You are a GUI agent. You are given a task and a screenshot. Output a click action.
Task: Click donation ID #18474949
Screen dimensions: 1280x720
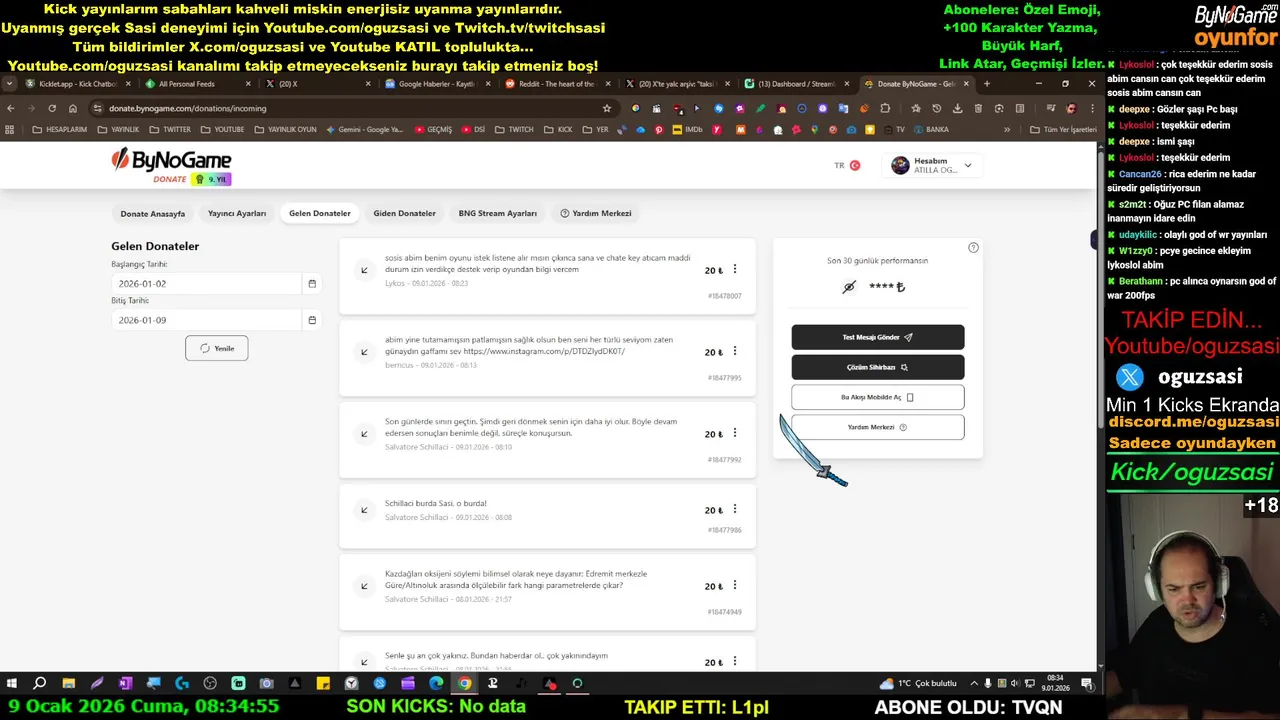click(724, 612)
